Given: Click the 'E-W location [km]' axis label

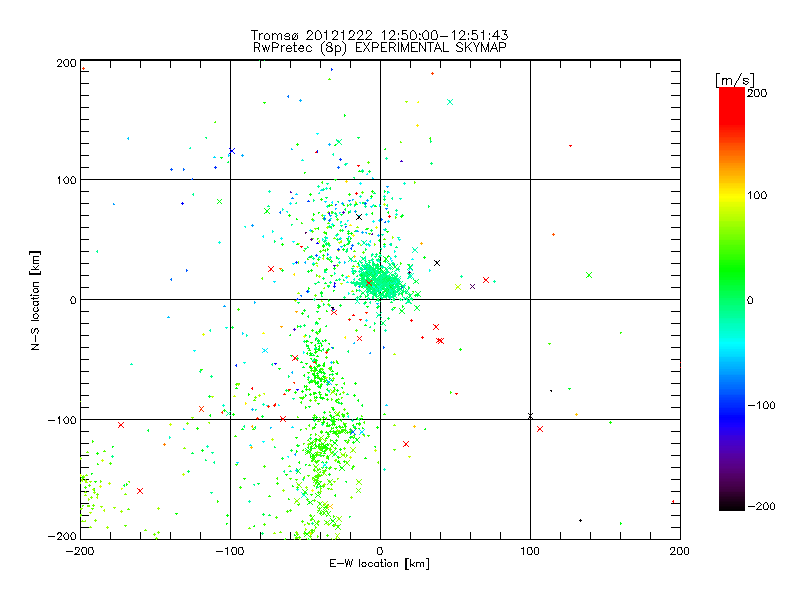Looking at the screenshot, I should point(379,563).
